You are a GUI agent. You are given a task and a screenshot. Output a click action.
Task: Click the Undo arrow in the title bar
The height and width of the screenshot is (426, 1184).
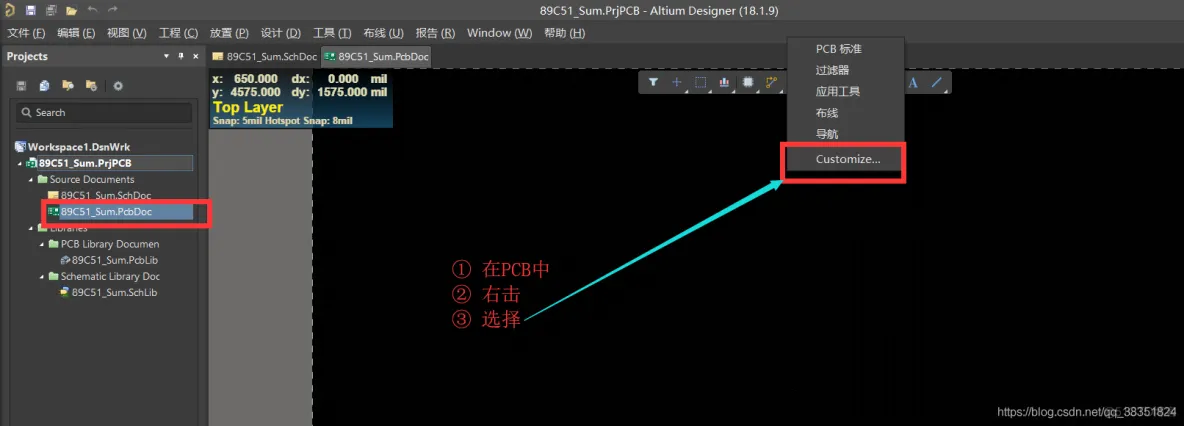click(92, 11)
